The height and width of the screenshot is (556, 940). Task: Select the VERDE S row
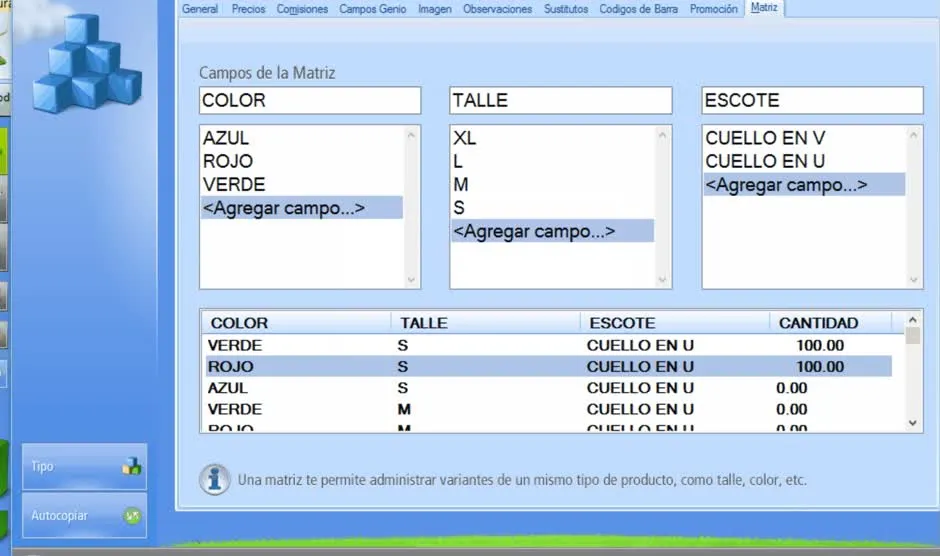pyautogui.click(x=548, y=345)
